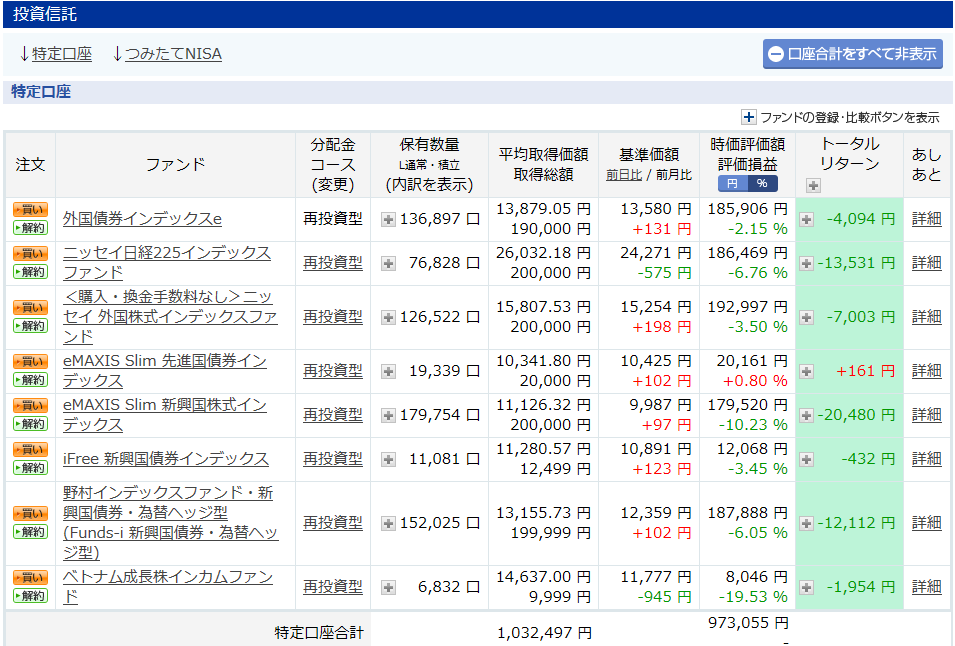Expand total return details for -12,112円

pyautogui.click(x=806, y=524)
